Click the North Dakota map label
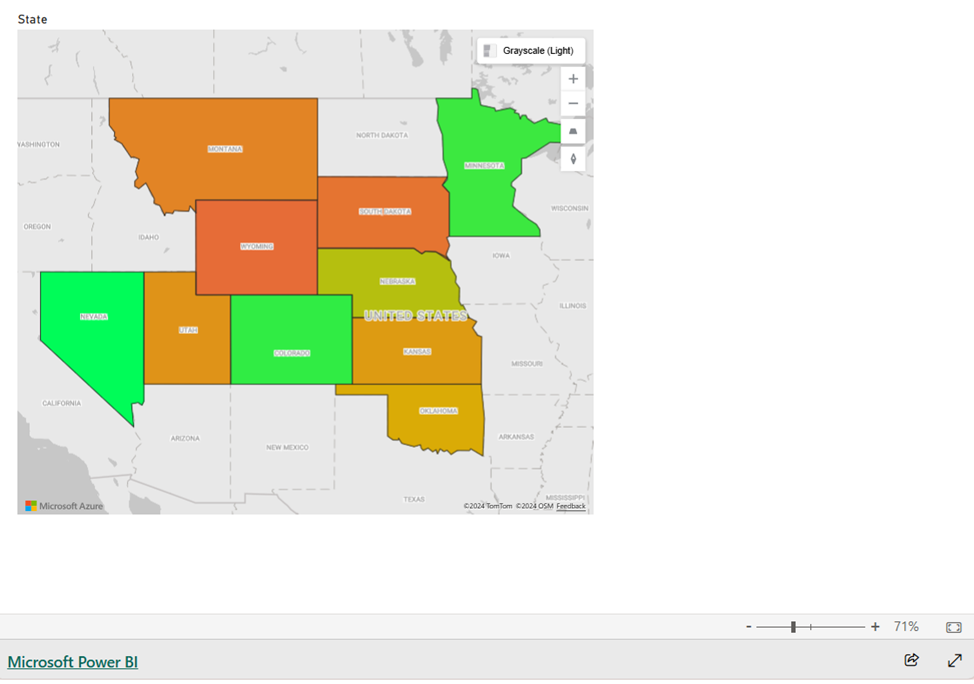 pyautogui.click(x=382, y=135)
